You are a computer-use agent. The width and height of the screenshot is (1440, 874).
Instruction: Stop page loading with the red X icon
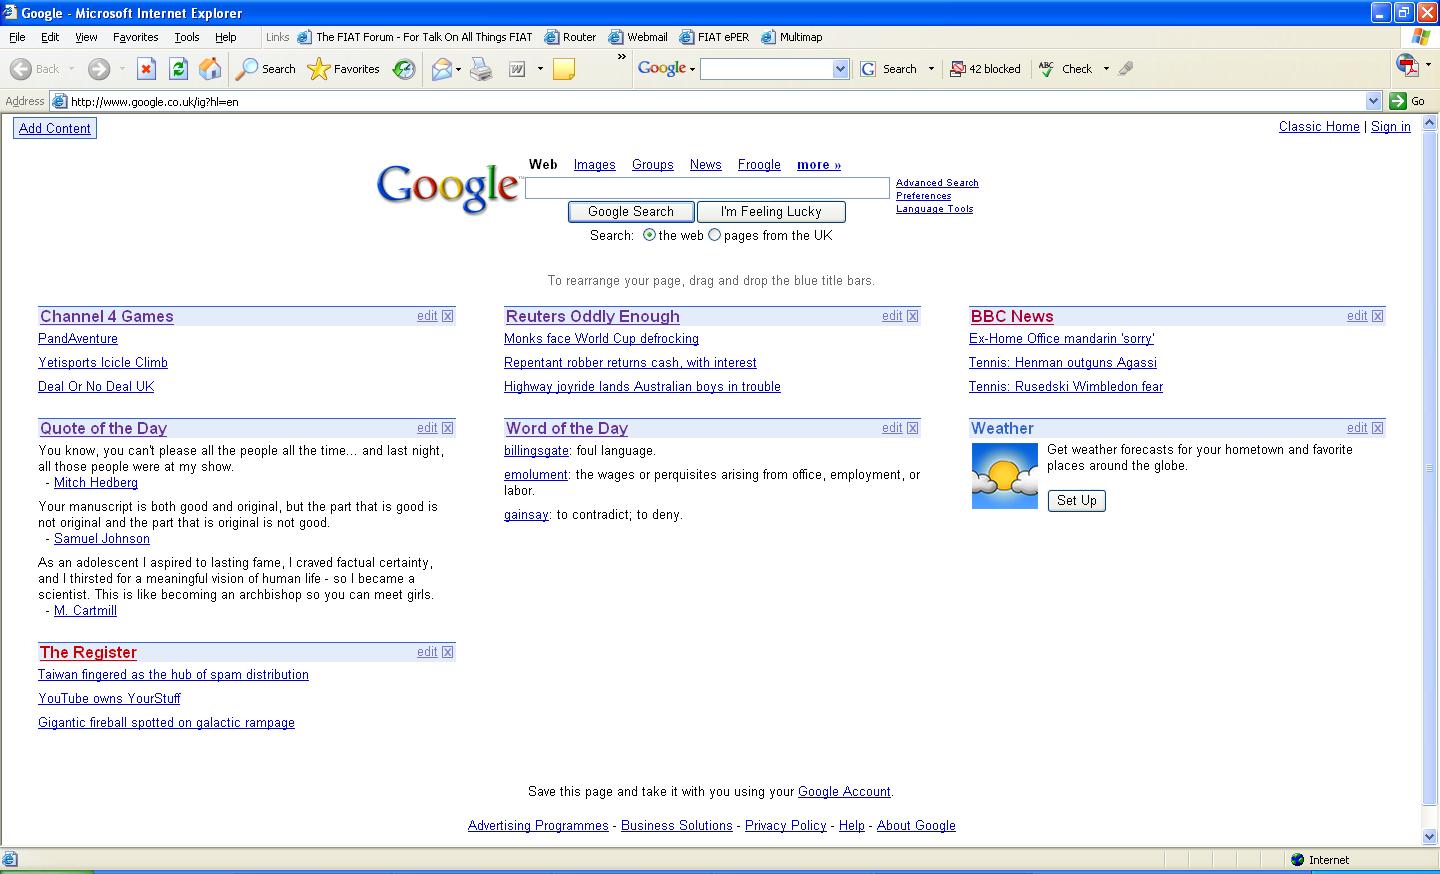coord(146,69)
